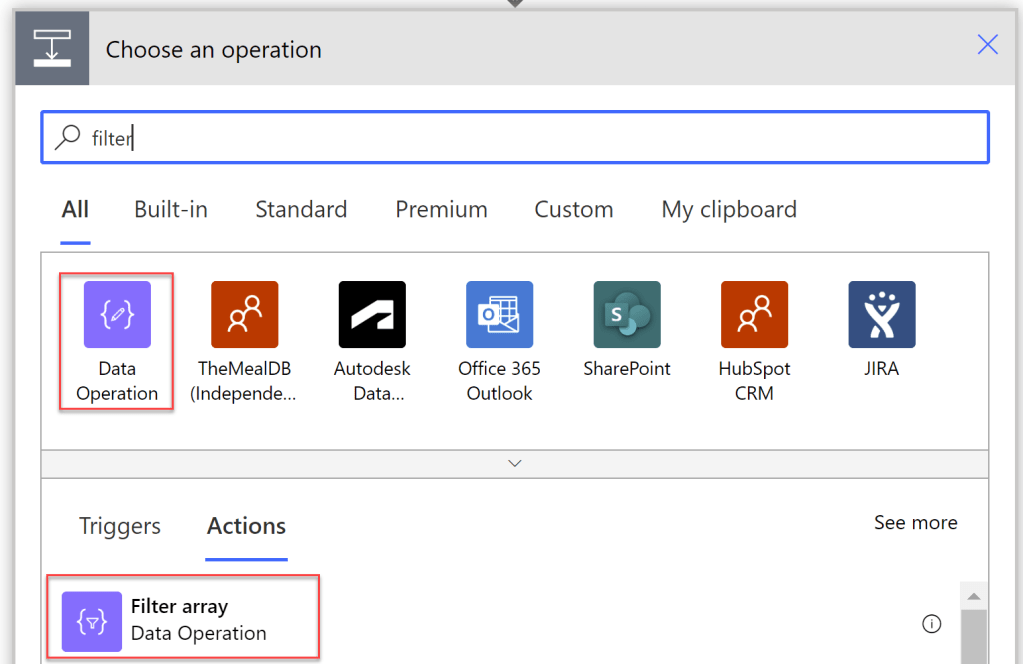Go to the Custom tab

tap(573, 210)
